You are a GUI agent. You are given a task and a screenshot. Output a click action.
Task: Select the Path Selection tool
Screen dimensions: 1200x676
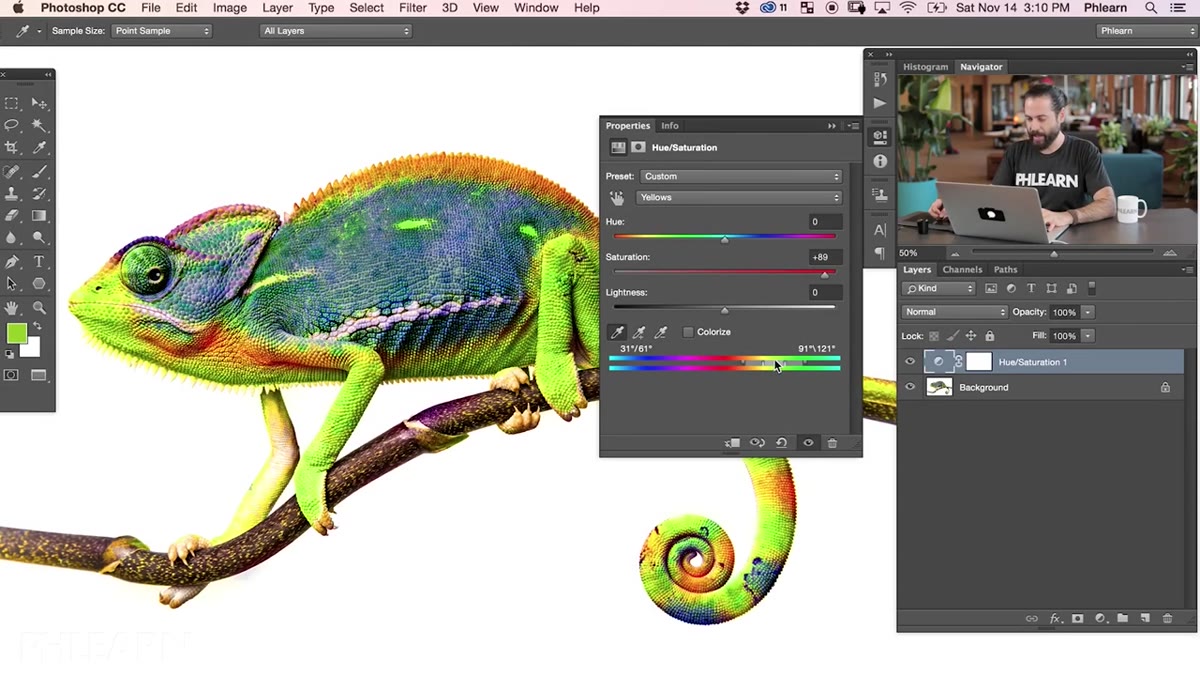(x=12, y=284)
